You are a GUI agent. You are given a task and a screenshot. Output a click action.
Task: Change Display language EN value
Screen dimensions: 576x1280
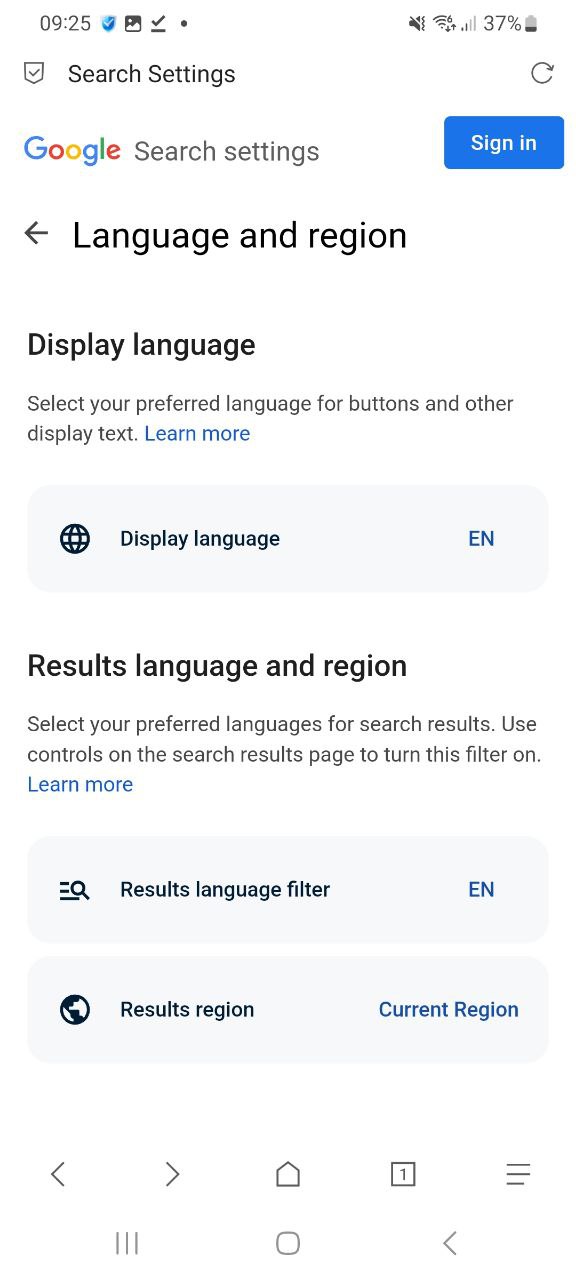coord(481,538)
